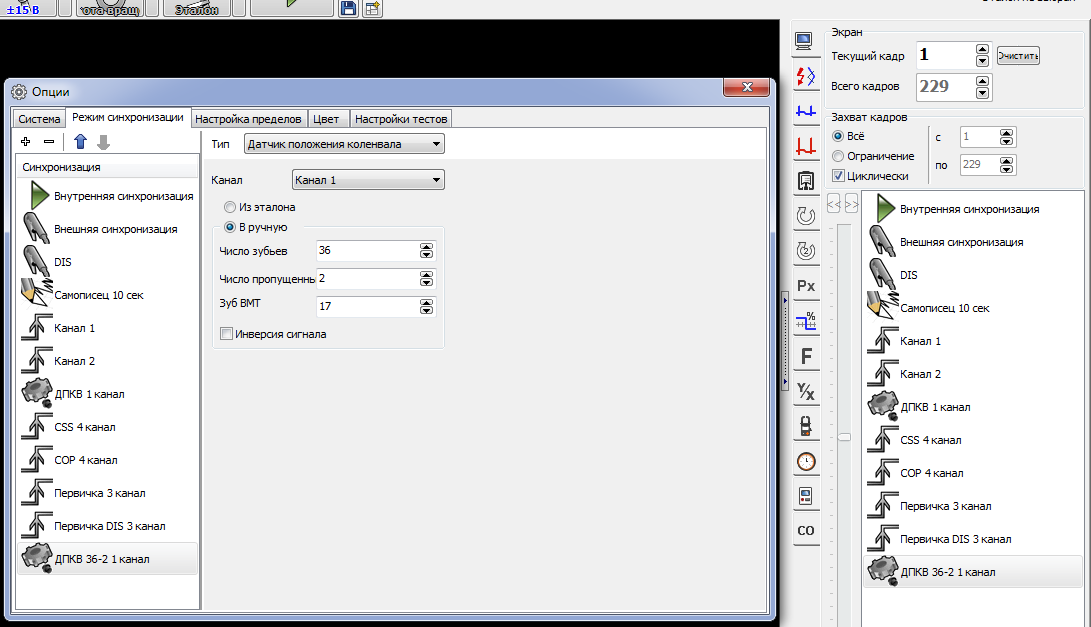Click the F icon in the side toolbar
Image resolution: width=1091 pixels, height=627 pixels.
coord(806,356)
